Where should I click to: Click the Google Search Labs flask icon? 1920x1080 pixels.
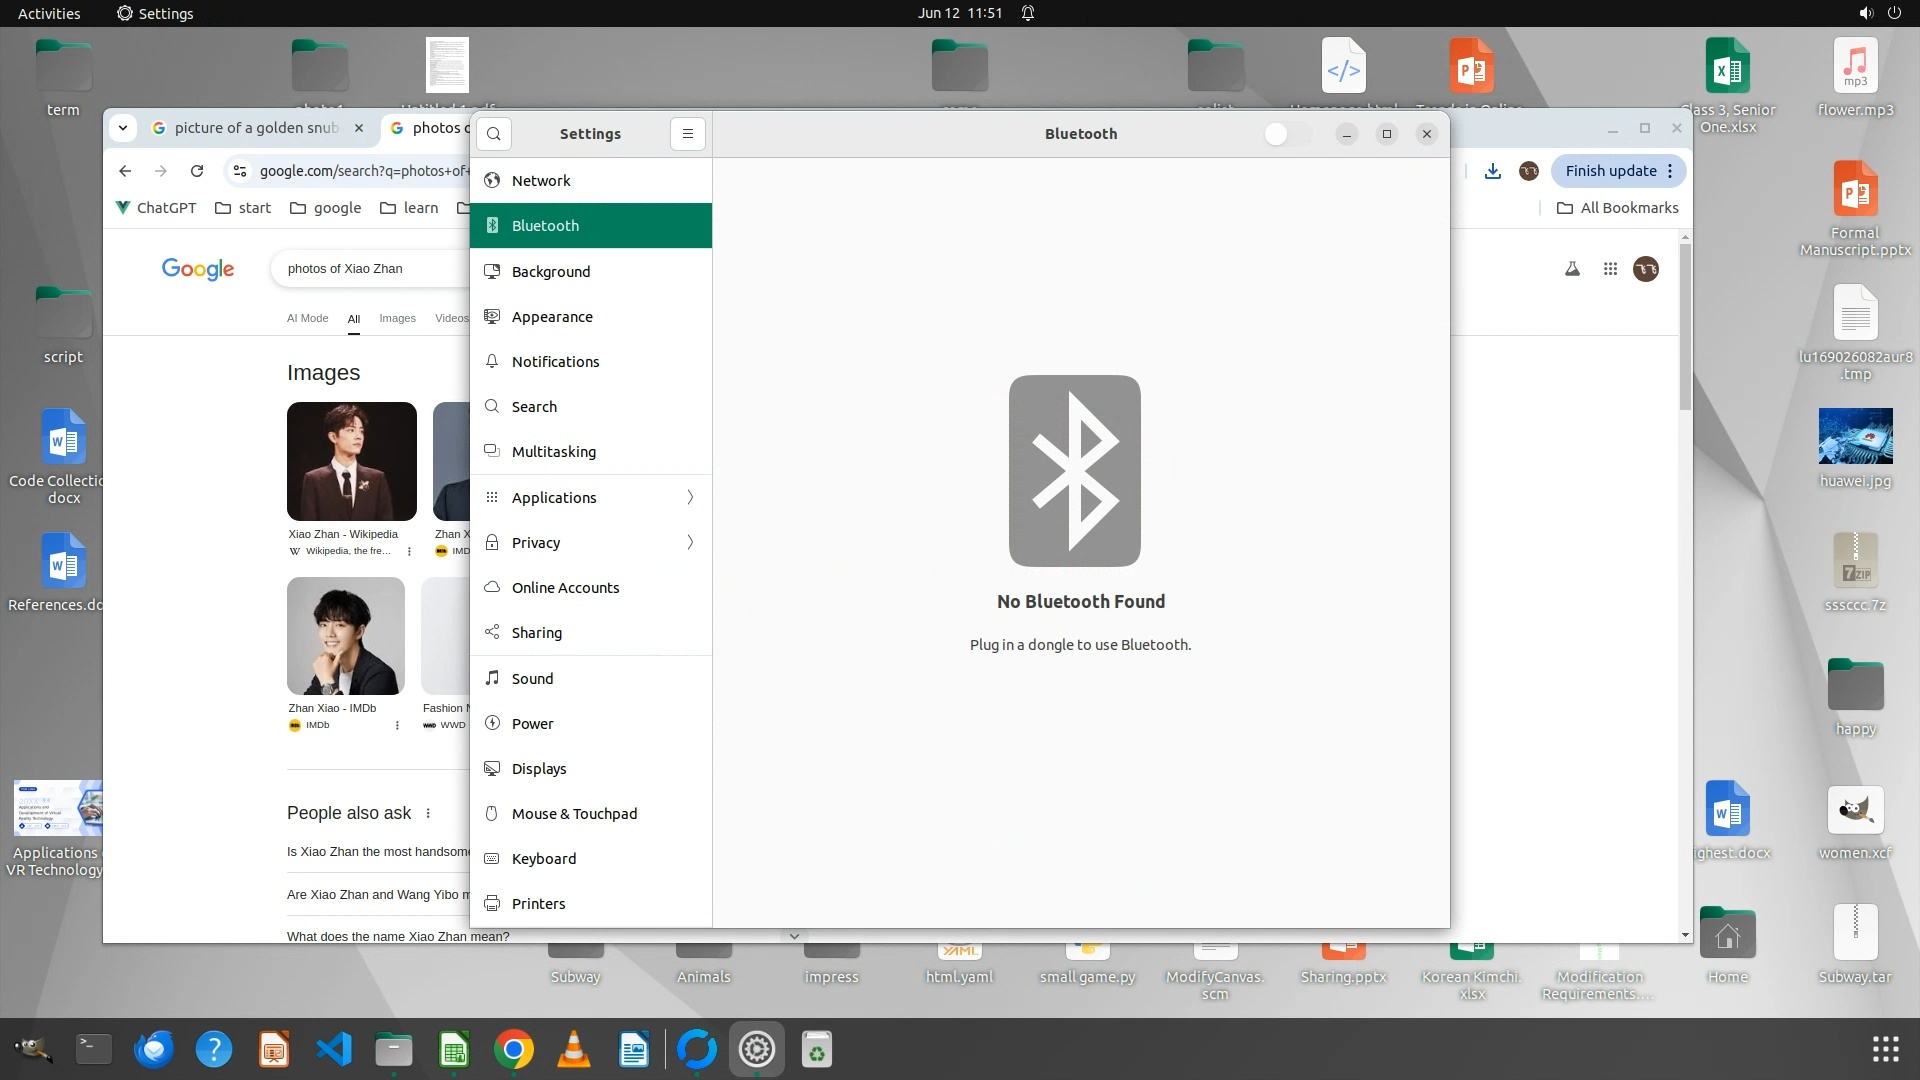[1572, 269]
